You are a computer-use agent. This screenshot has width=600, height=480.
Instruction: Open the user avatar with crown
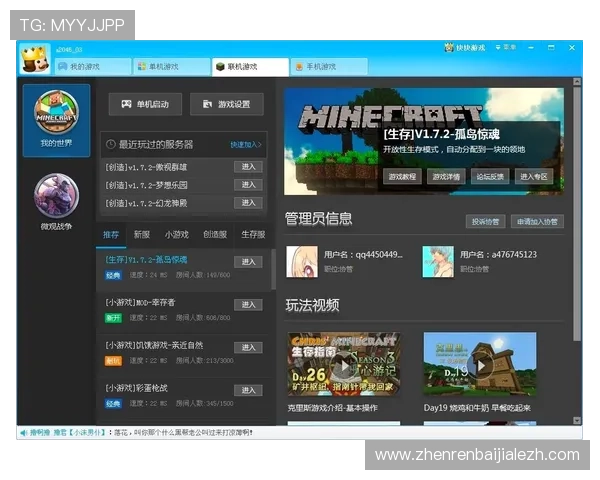(35, 59)
